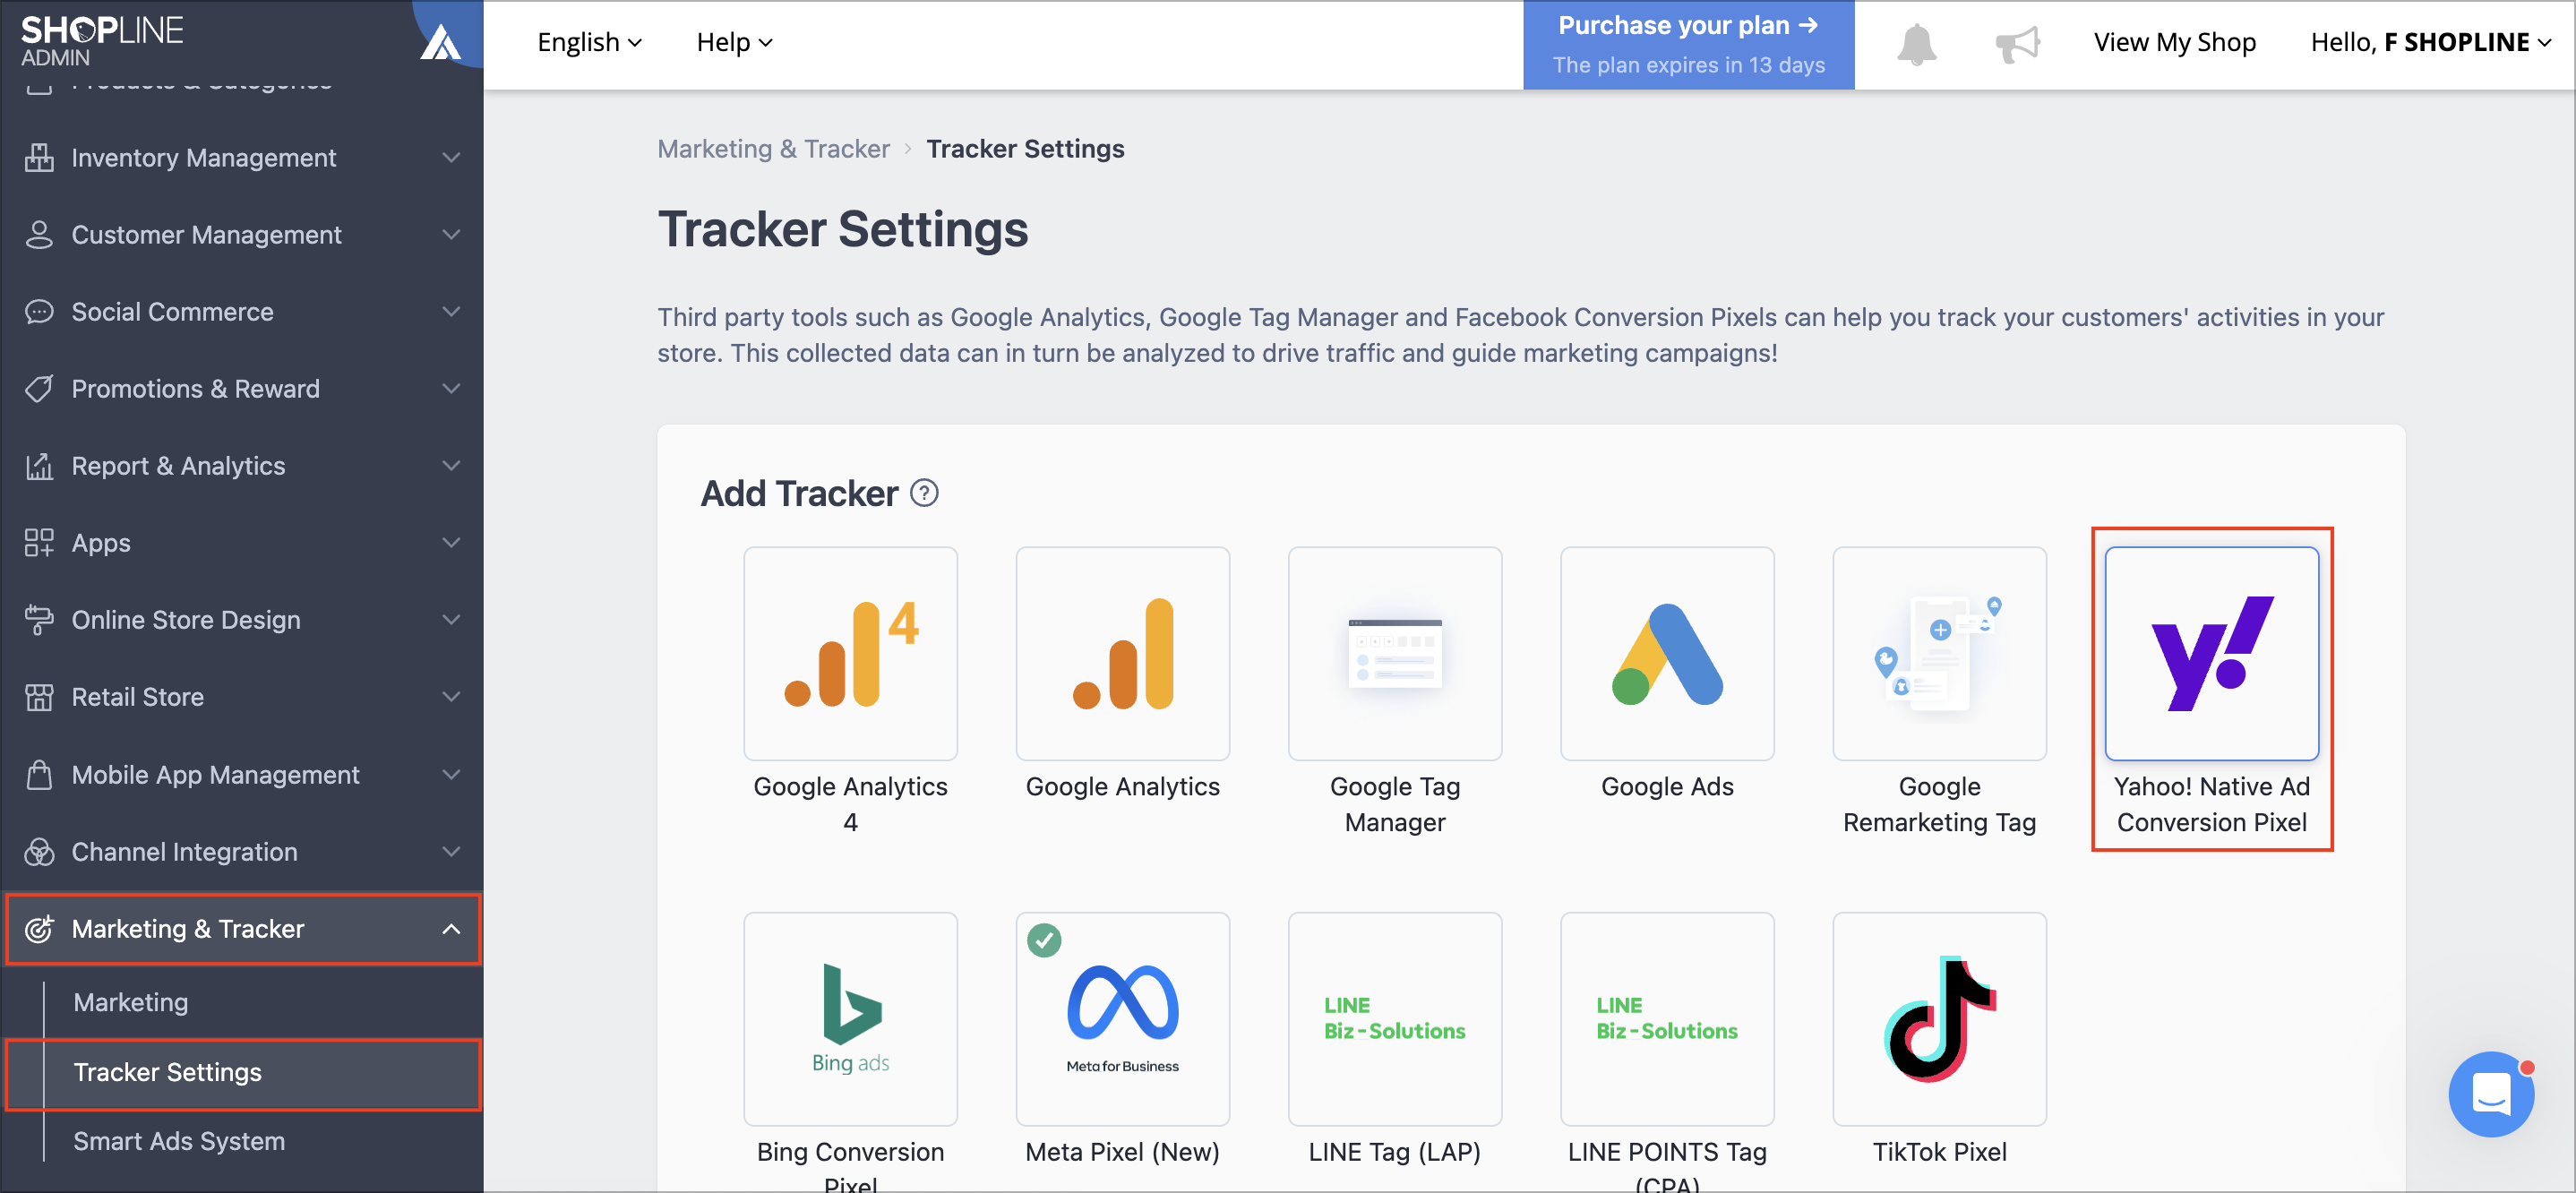Expand the Channel Integration chevron
This screenshot has height=1193, width=2576.
pyautogui.click(x=452, y=851)
